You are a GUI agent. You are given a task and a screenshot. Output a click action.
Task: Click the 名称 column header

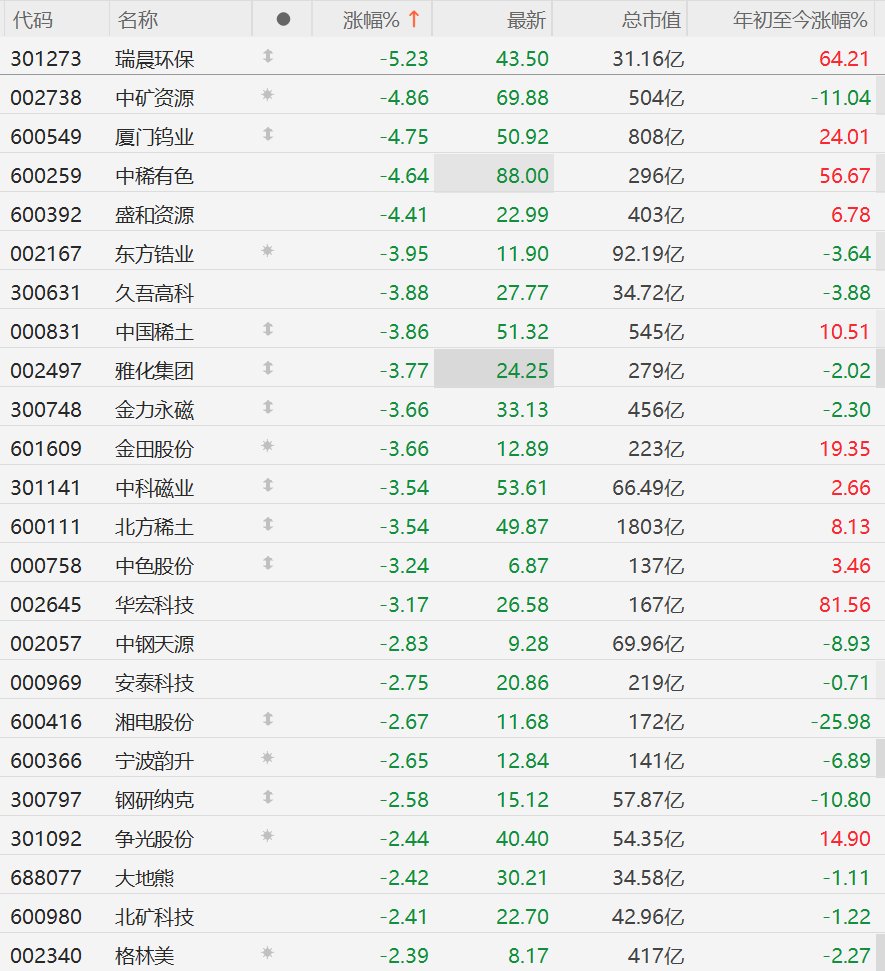point(137,20)
